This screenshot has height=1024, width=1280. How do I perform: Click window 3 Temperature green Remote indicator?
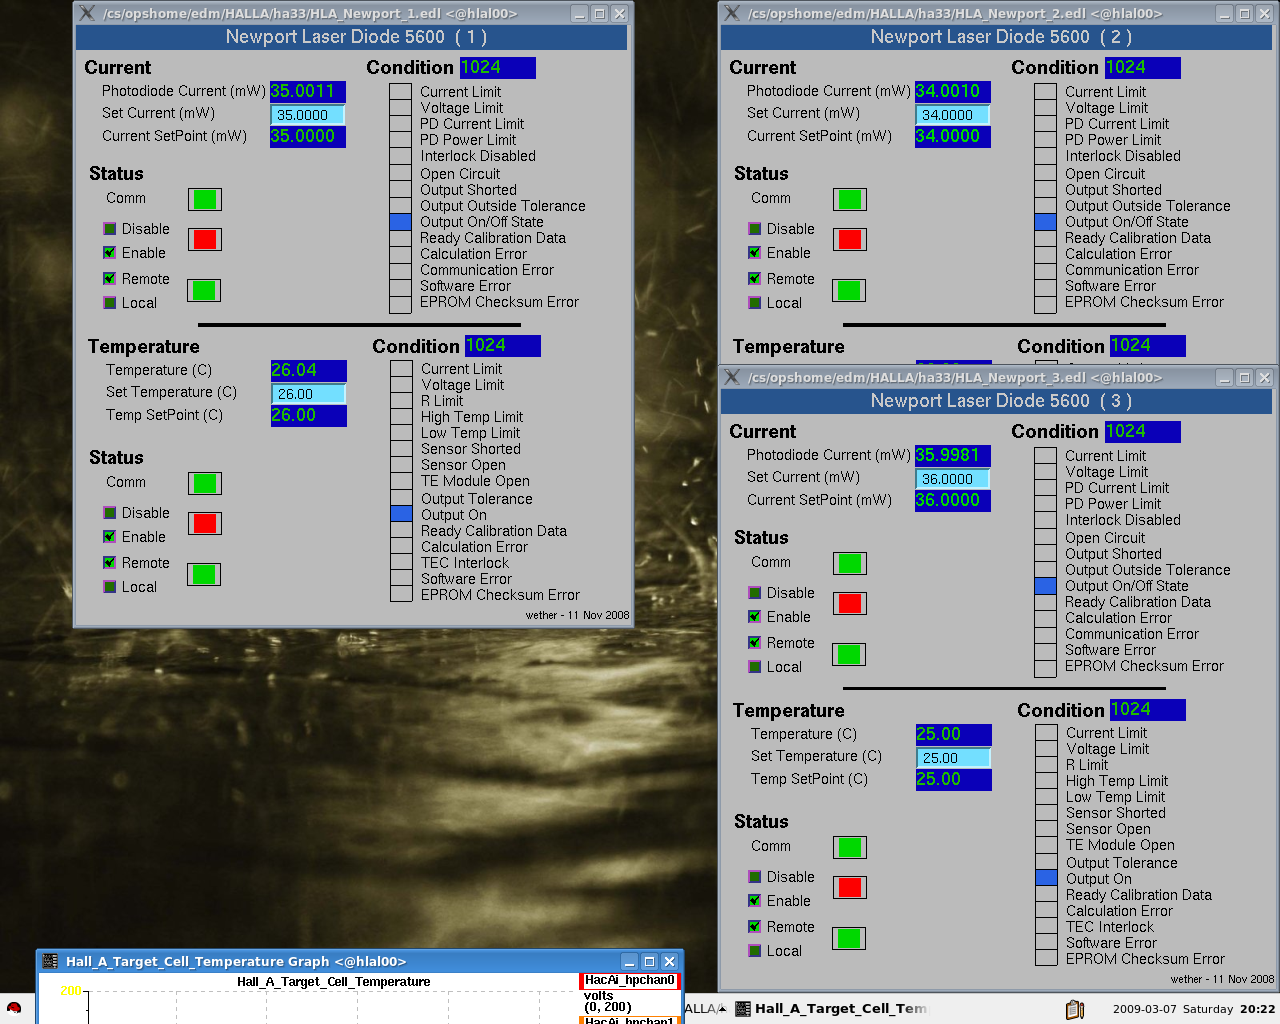click(x=850, y=938)
